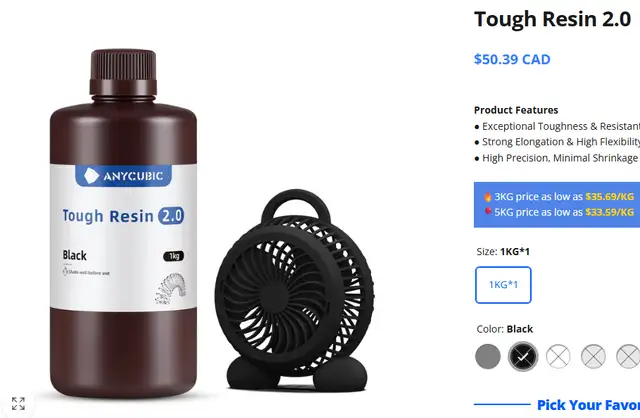Click the black 3D printed fan model
Image resolution: width=640 pixels, height=418 pixels.
pos(295,290)
